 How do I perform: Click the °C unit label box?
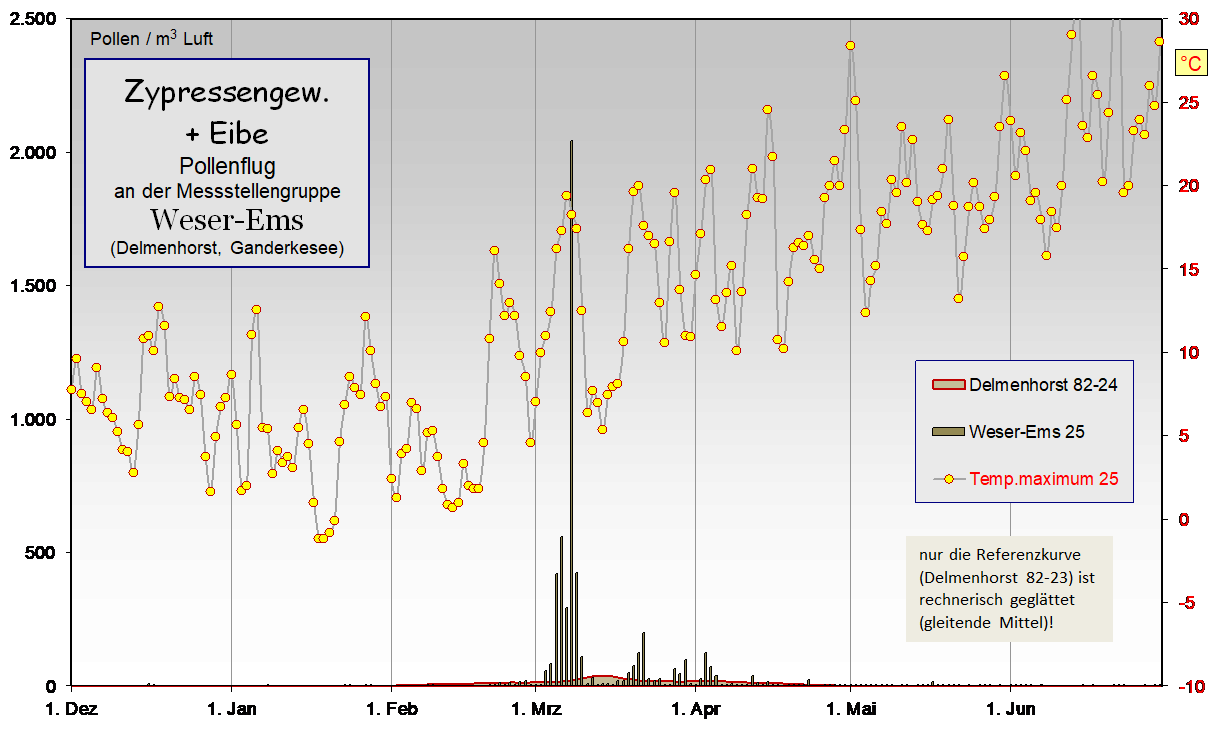click(x=1191, y=64)
